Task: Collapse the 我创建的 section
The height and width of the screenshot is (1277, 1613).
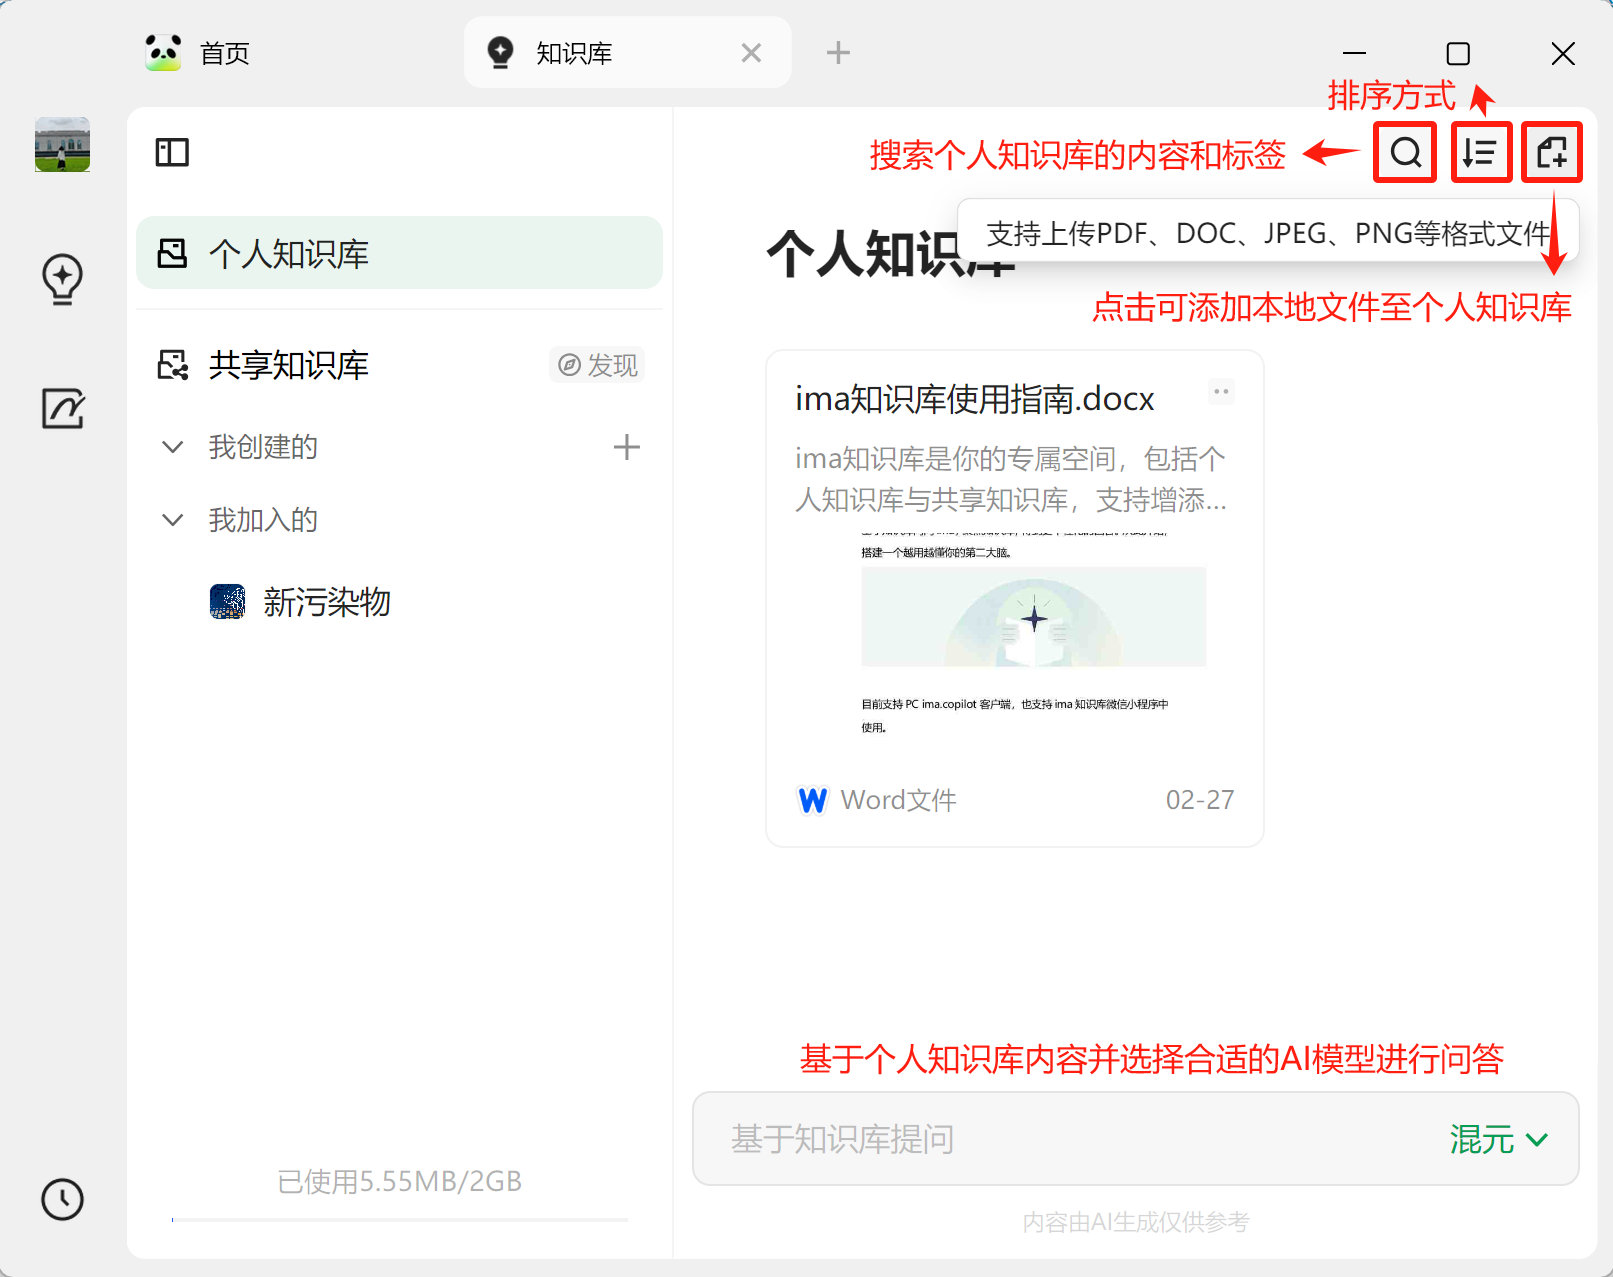Action: pyautogui.click(x=172, y=447)
